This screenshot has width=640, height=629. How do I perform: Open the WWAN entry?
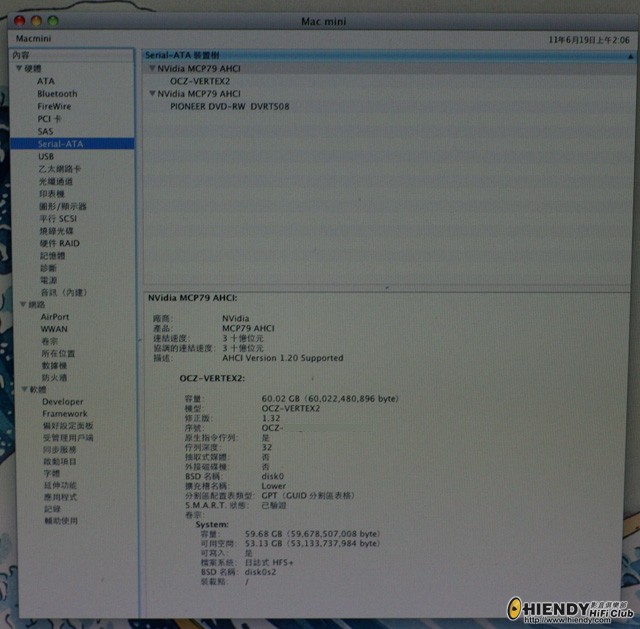click(54, 329)
